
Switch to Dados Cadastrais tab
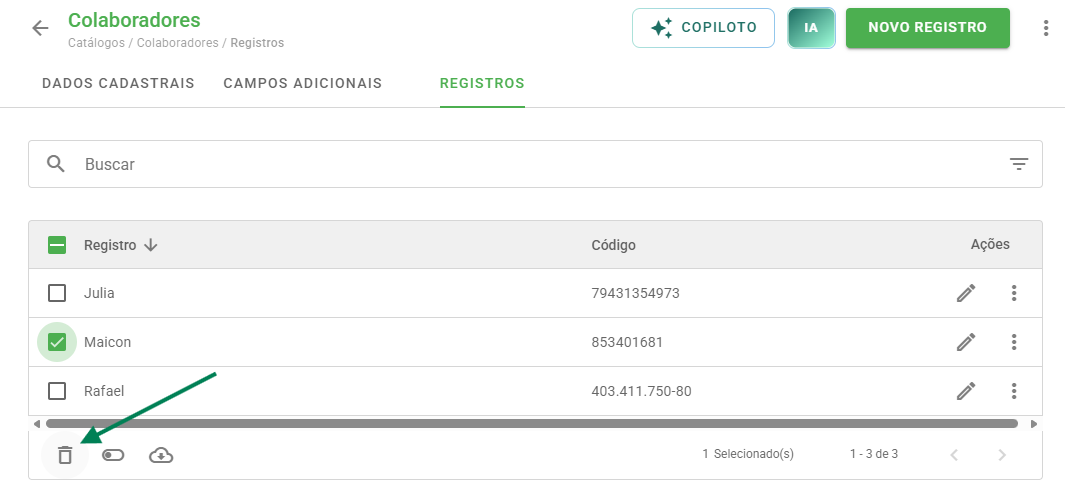point(118,84)
